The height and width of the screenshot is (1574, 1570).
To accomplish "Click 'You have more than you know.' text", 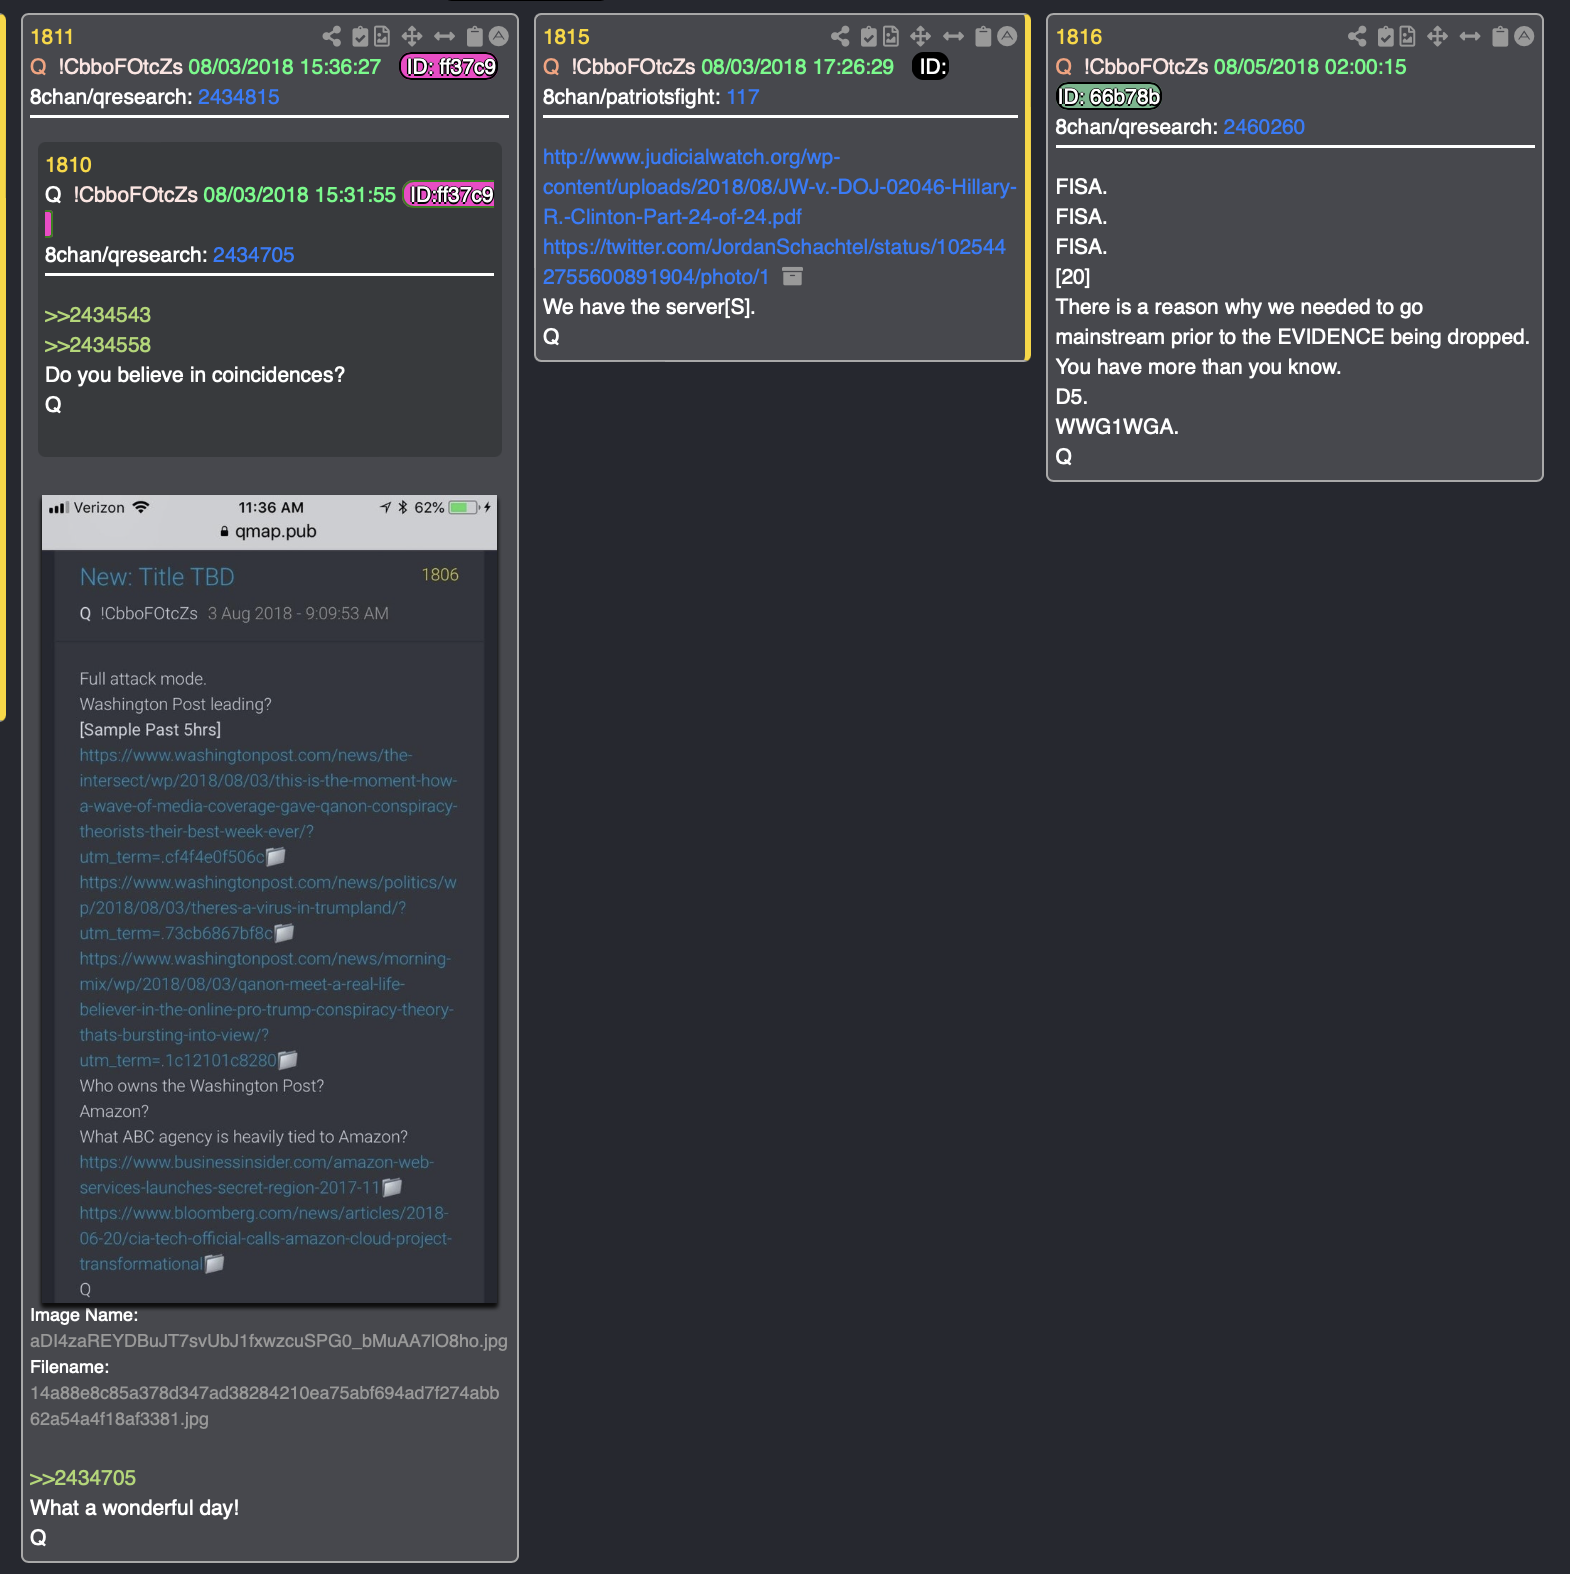I will (1198, 367).
